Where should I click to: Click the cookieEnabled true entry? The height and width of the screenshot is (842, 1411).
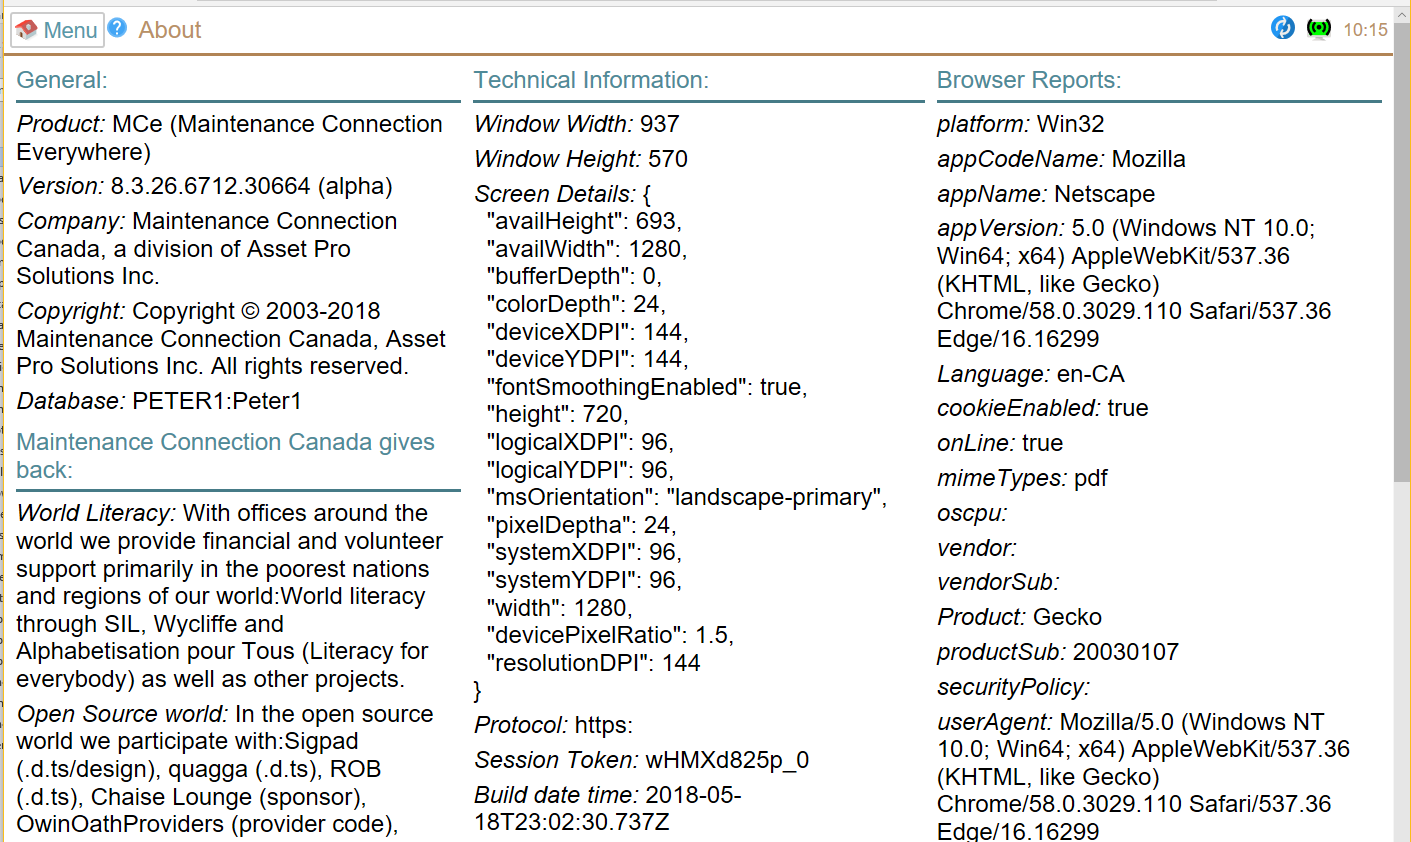pos(1043,408)
